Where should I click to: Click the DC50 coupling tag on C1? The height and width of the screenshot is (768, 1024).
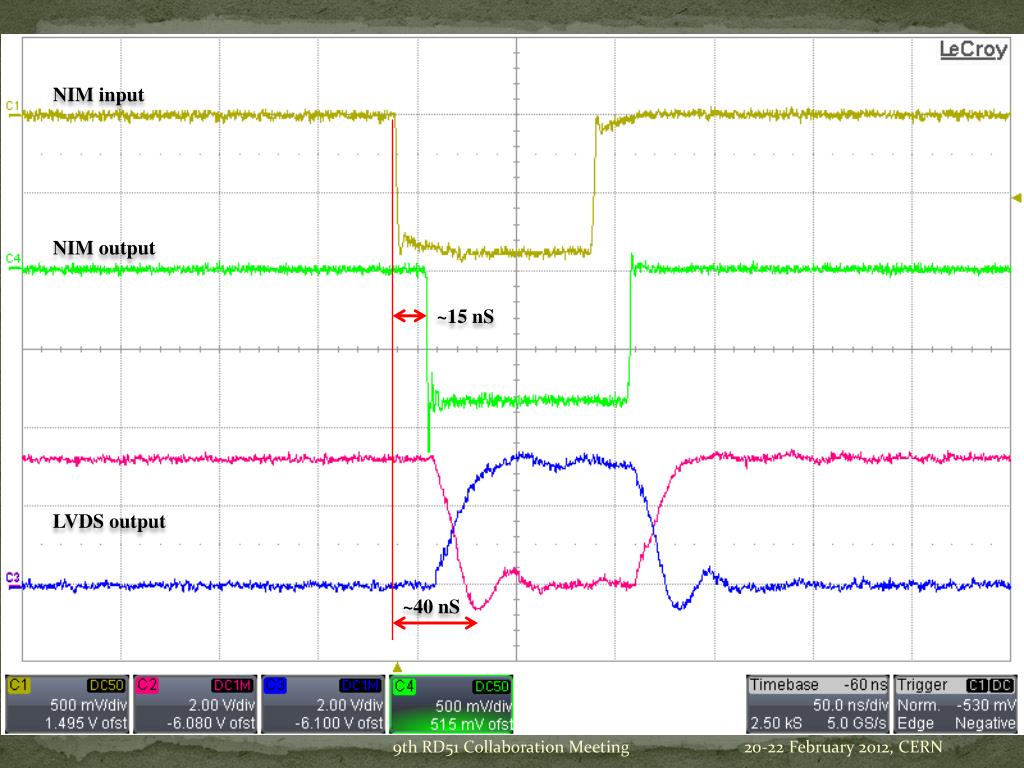[107, 686]
